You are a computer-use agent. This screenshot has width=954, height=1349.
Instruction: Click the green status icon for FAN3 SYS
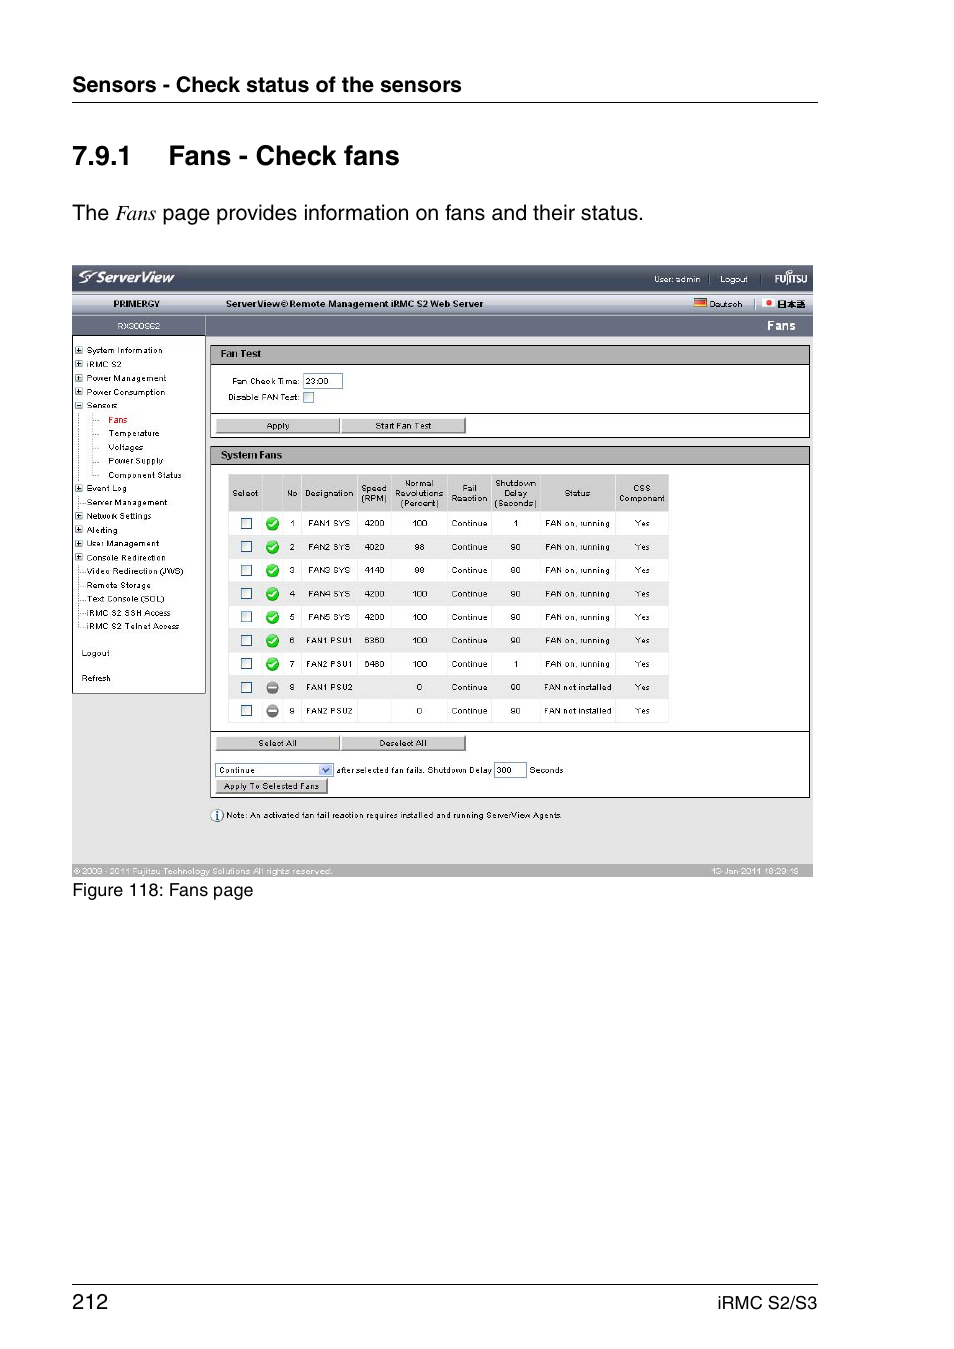[272, 571]
